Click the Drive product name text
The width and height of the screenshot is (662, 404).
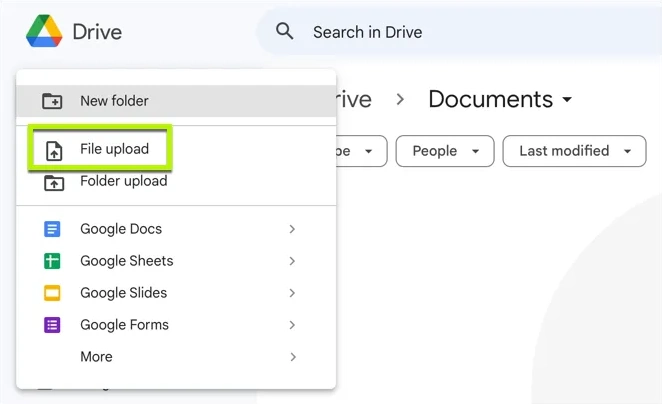click(x=97, y=32)
